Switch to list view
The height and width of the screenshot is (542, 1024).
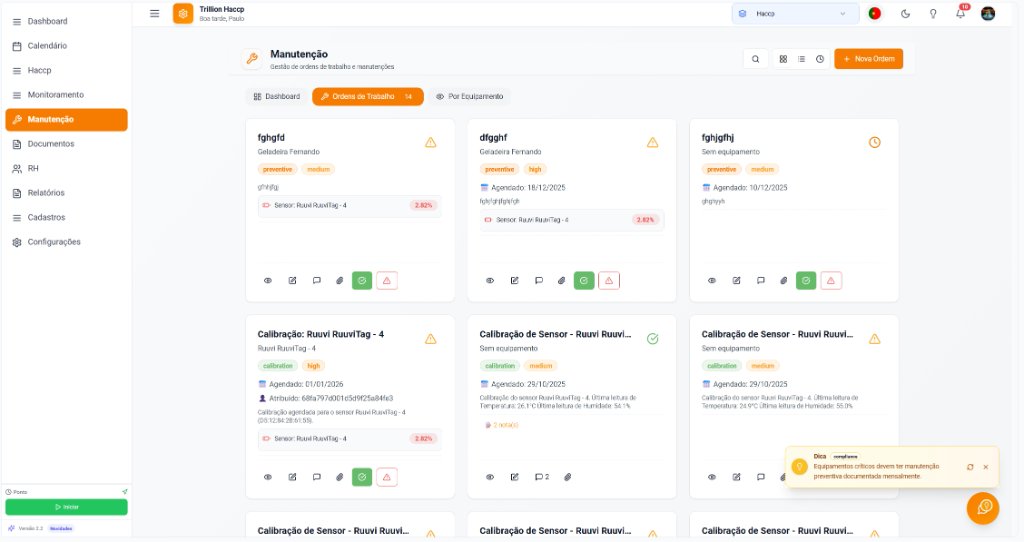(801, 59)
